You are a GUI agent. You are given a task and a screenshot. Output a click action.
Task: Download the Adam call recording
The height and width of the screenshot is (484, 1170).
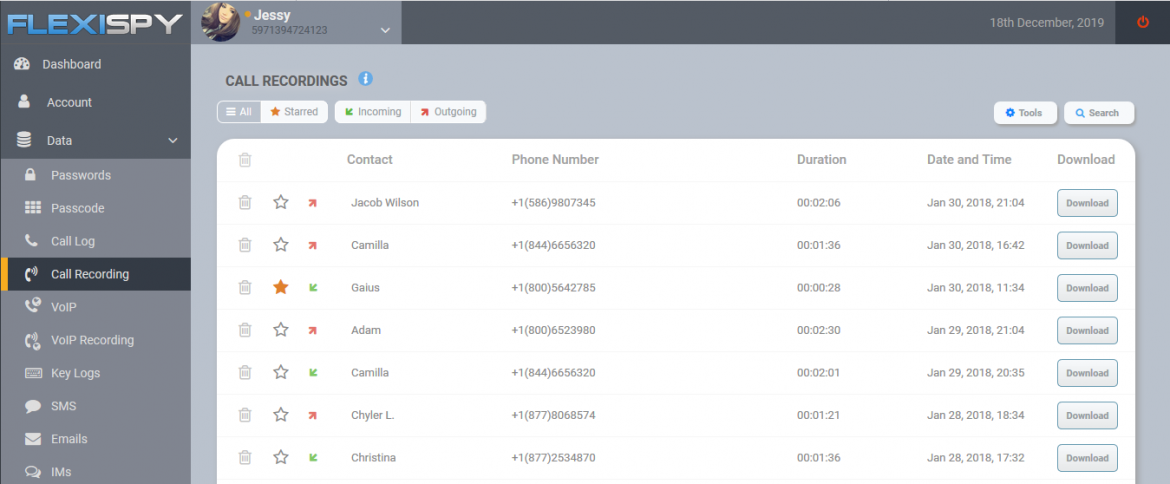pyautogui.click(x=1087, y=330)
